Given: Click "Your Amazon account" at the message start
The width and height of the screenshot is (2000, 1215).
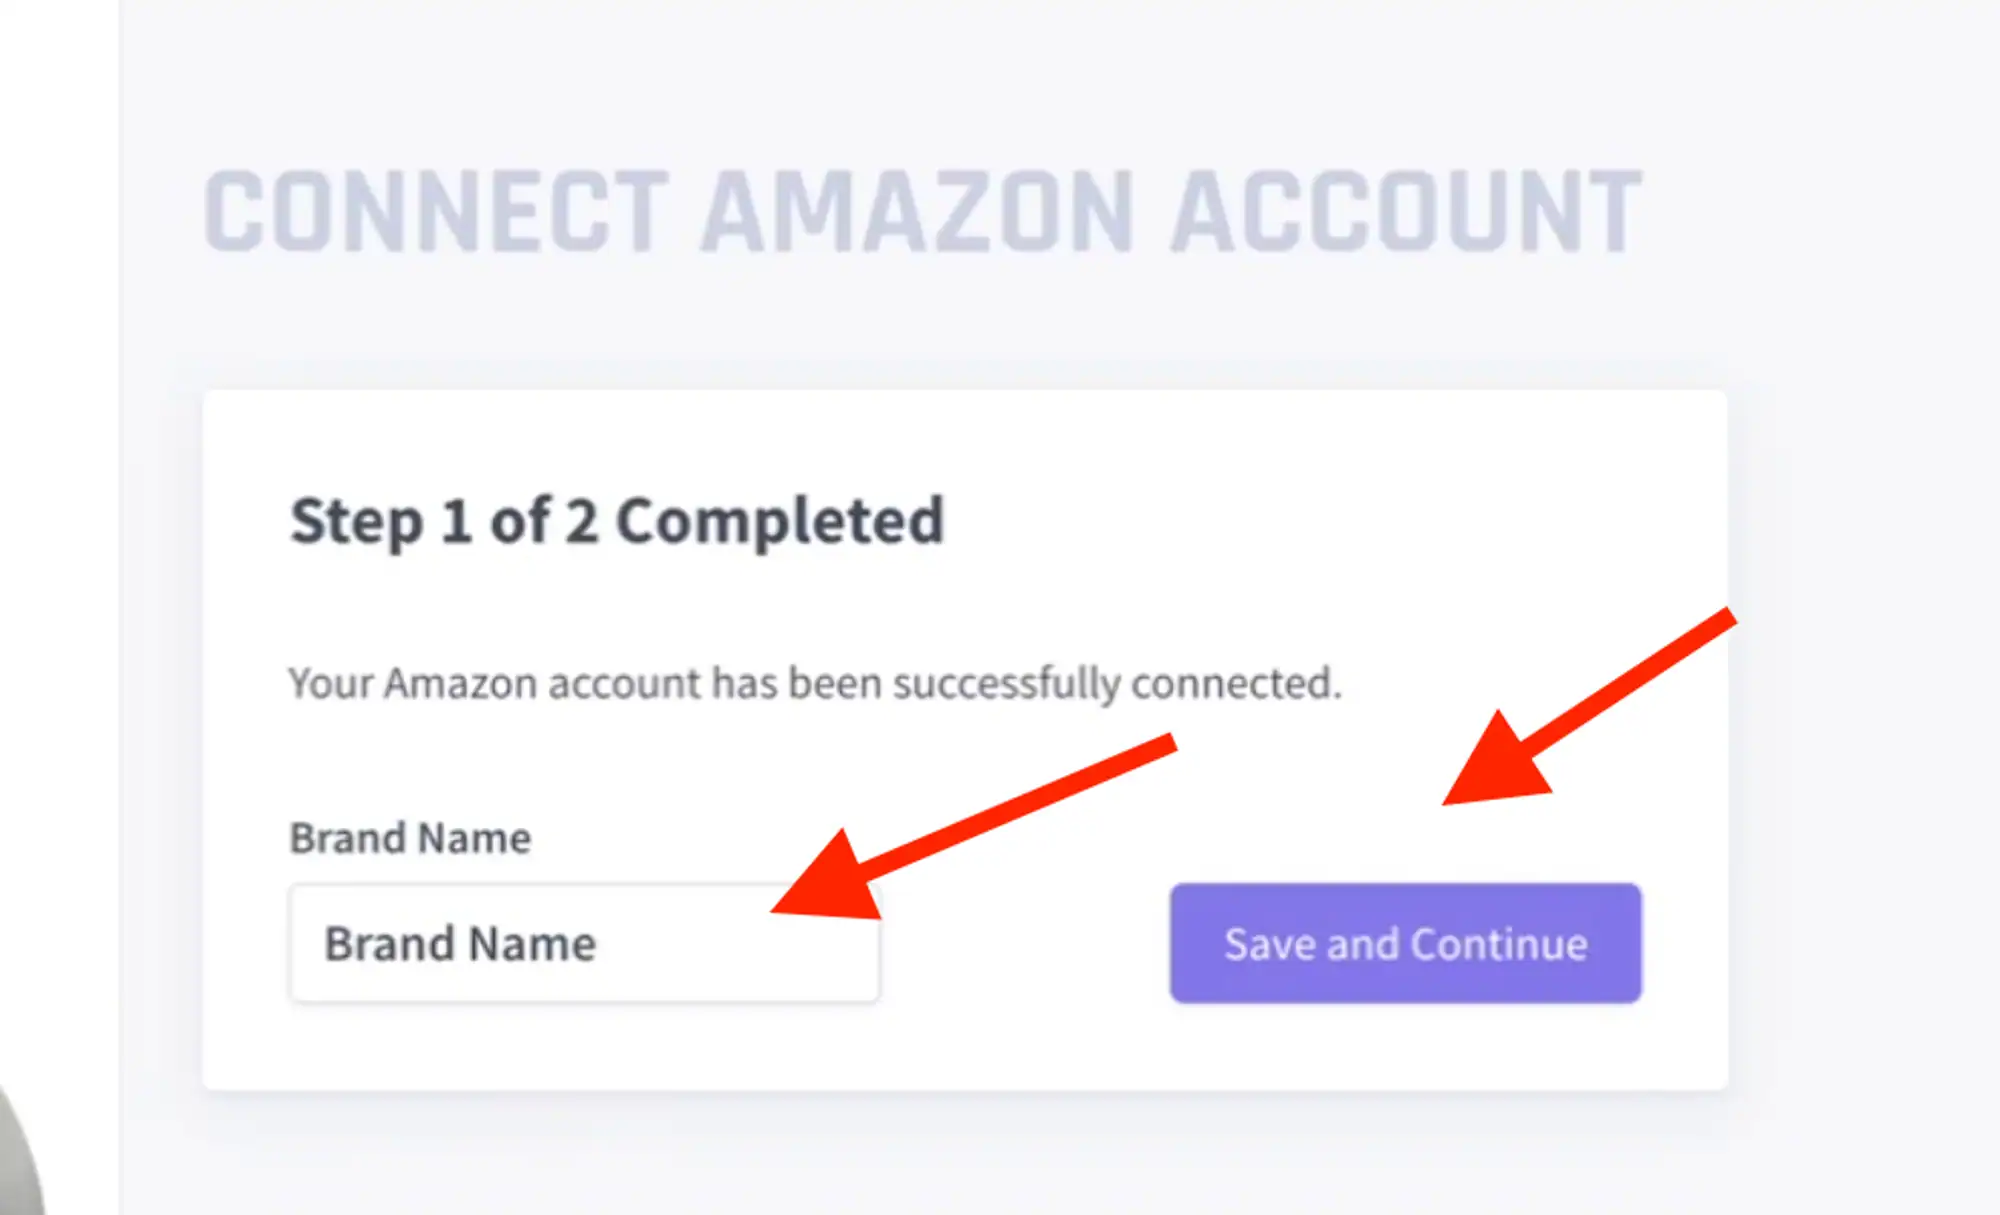Looking at the screenshot, I should [x=495, y=684].
